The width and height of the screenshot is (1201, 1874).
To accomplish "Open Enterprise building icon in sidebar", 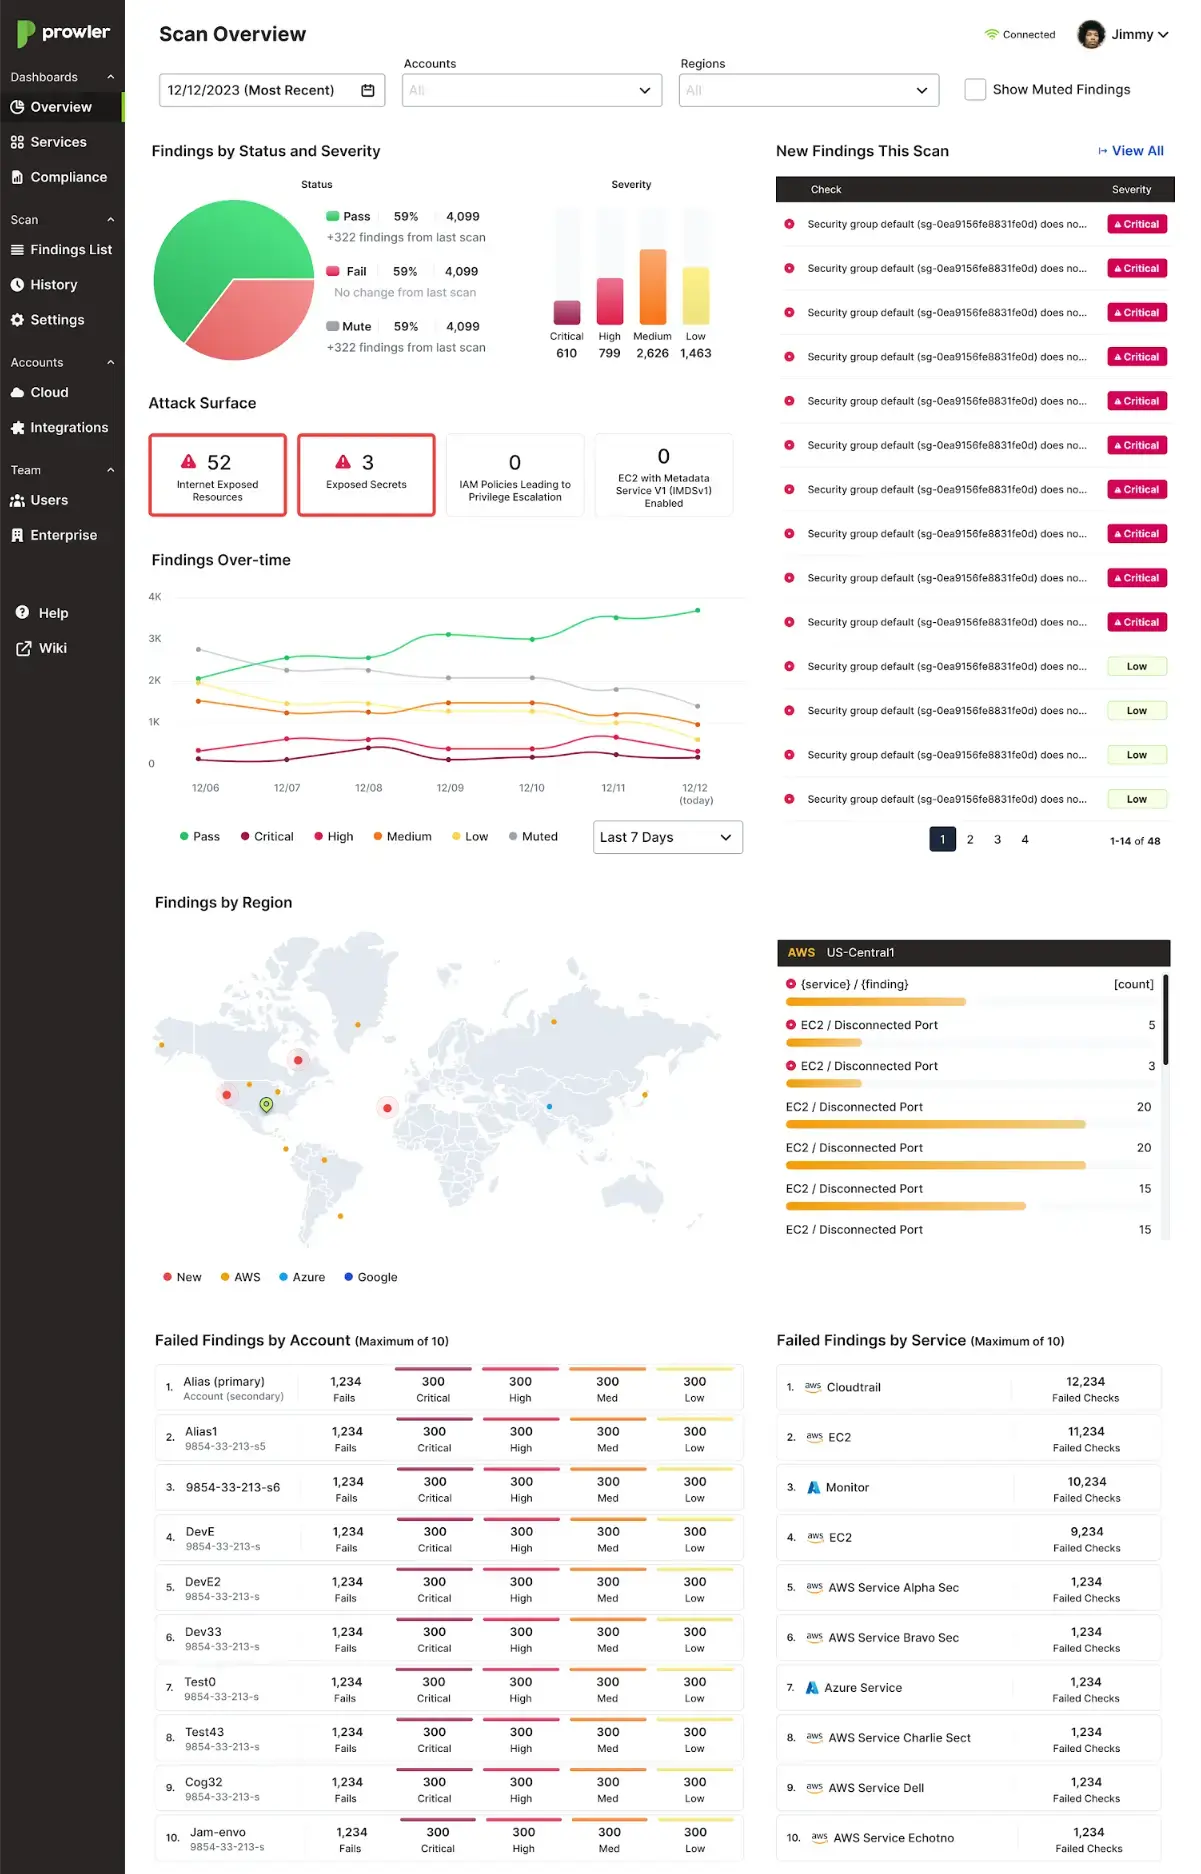I will [x=17, y=536].
